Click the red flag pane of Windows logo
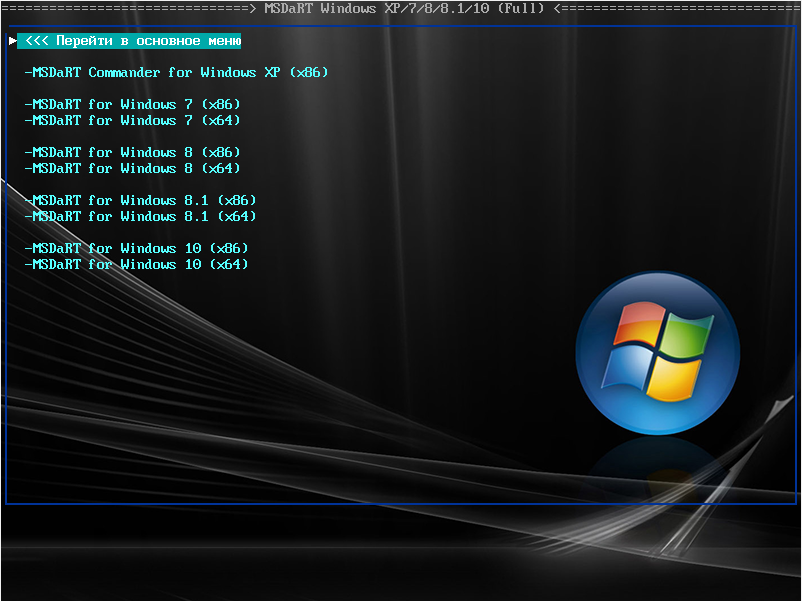The width and height of the screenshot is (802, 601). 632,328
